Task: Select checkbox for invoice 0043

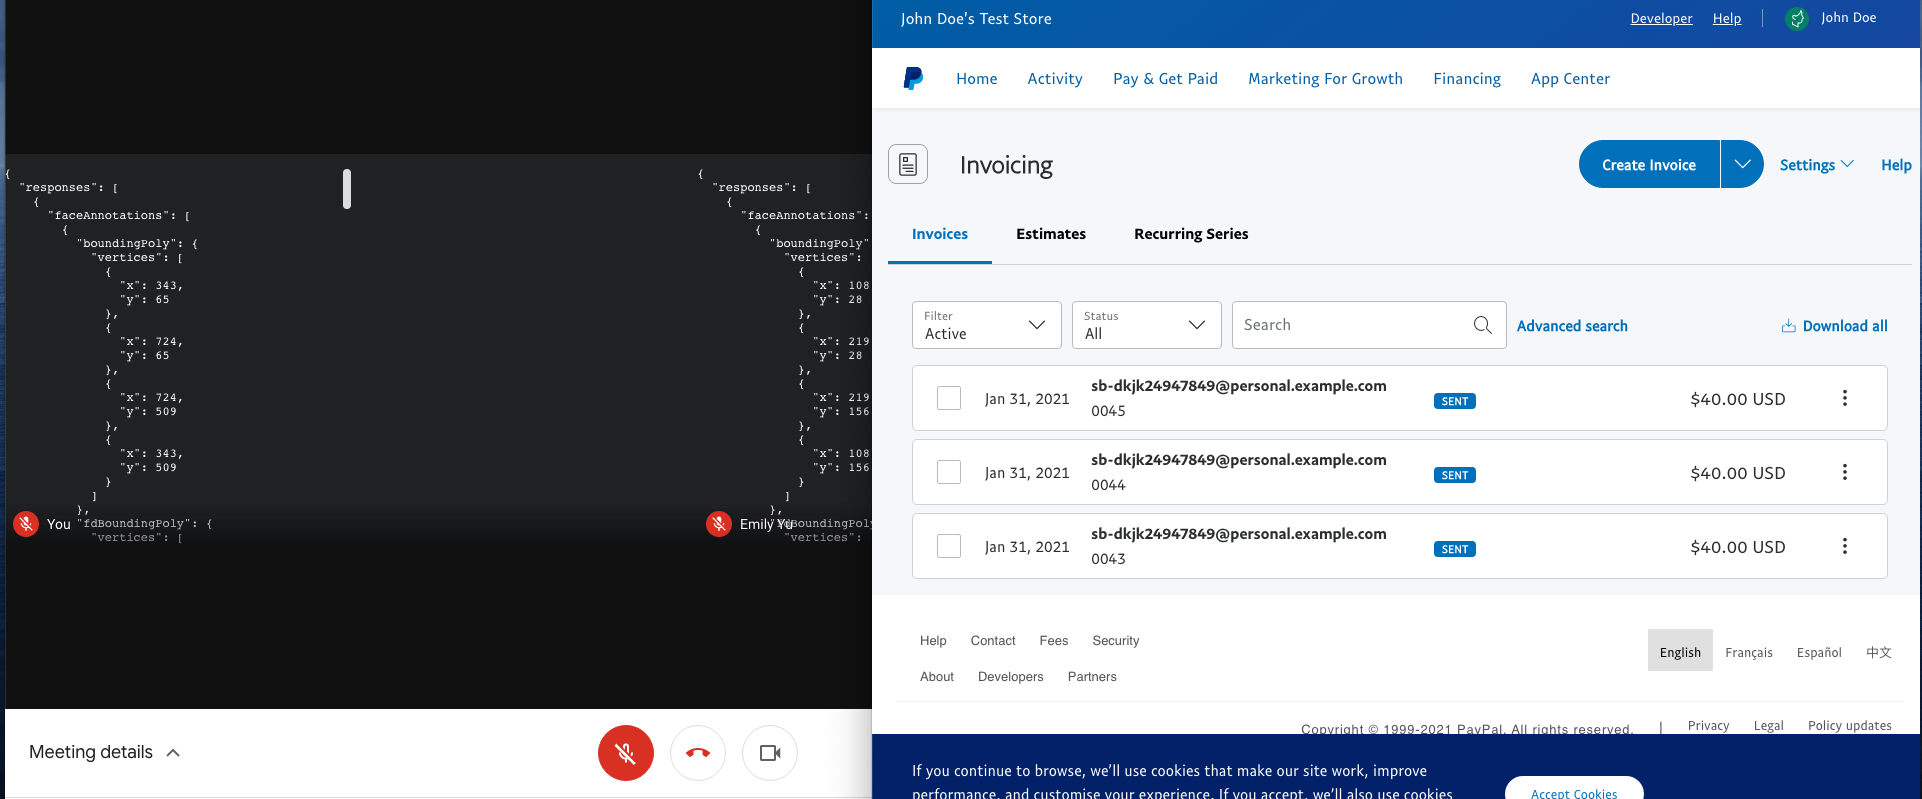Action: pyautogui.click(x=949, y=546)
